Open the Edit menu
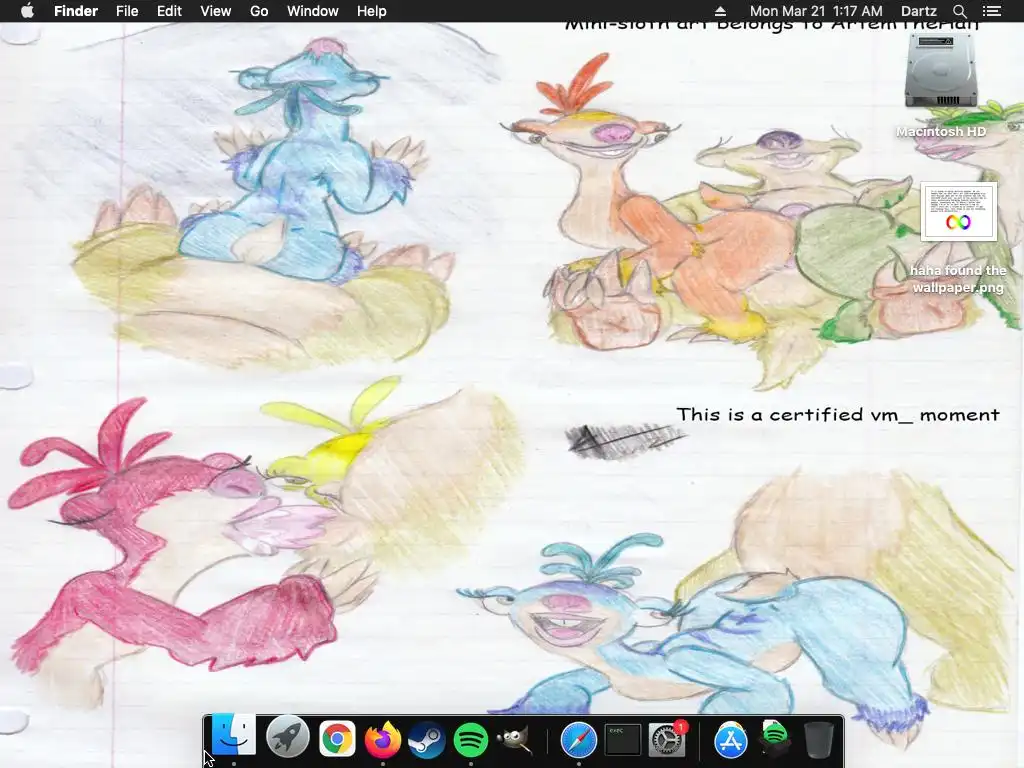The width and height of the screenshot is (1024, 768). click(169, 11)
